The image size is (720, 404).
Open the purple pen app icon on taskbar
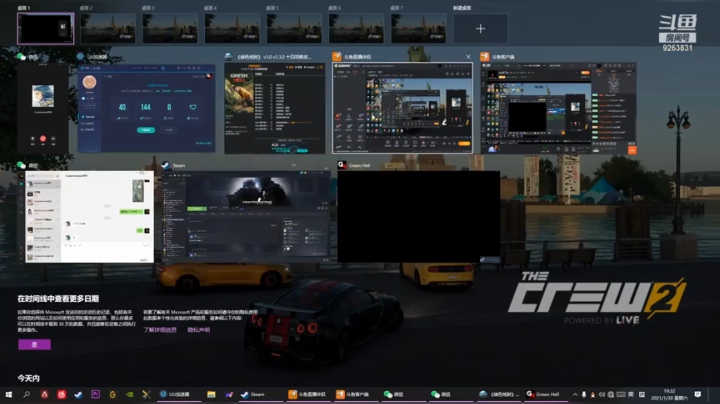coord(228,394)
